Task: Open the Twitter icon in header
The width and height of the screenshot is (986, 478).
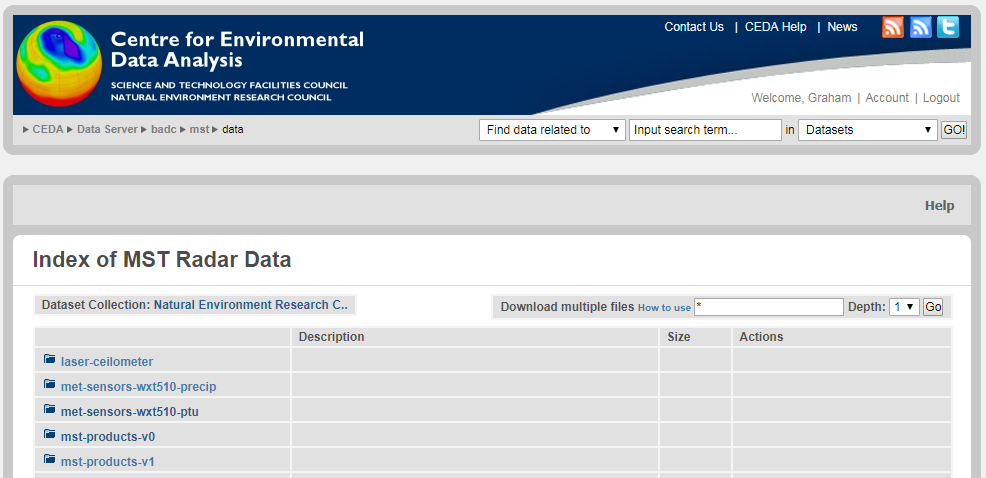Action: coord(948,27)
